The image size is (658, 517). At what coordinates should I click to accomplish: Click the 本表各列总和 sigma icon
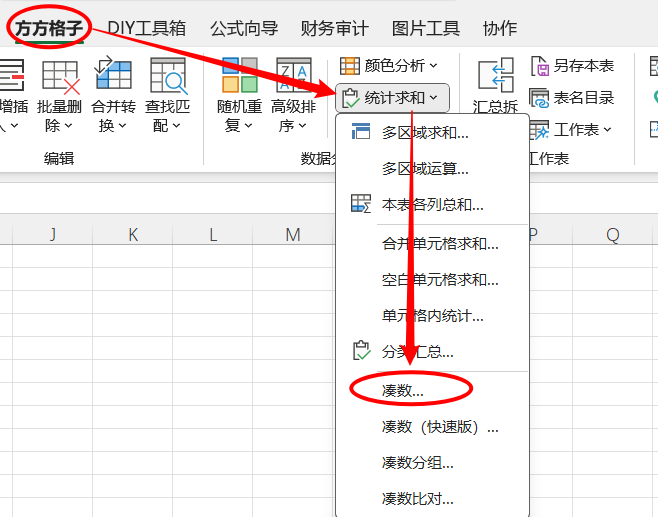[x=361, y=204]
